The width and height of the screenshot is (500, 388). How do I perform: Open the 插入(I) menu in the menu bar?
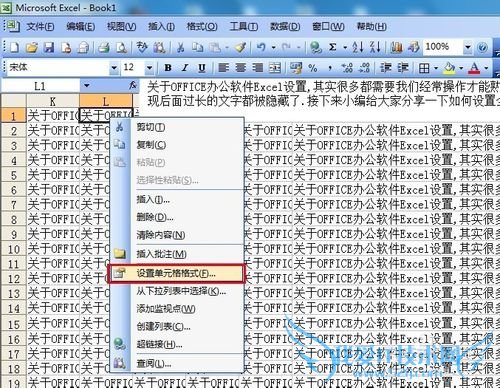point(161,26)
